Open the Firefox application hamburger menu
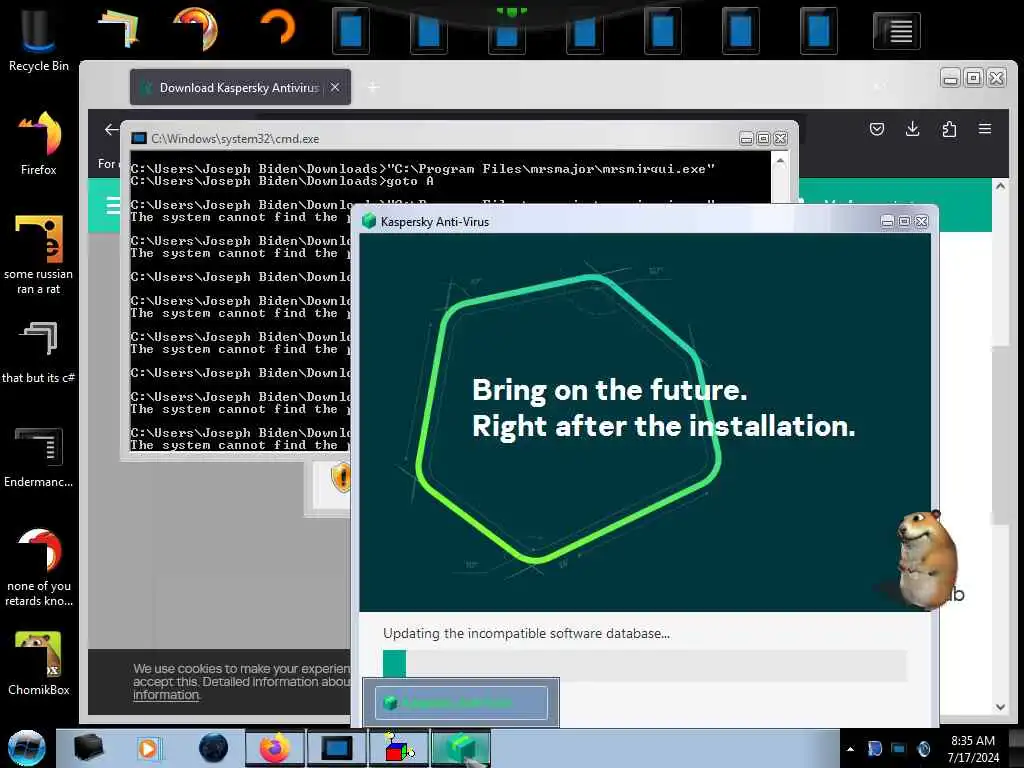 pyautogui.click(x=985, y=129)
